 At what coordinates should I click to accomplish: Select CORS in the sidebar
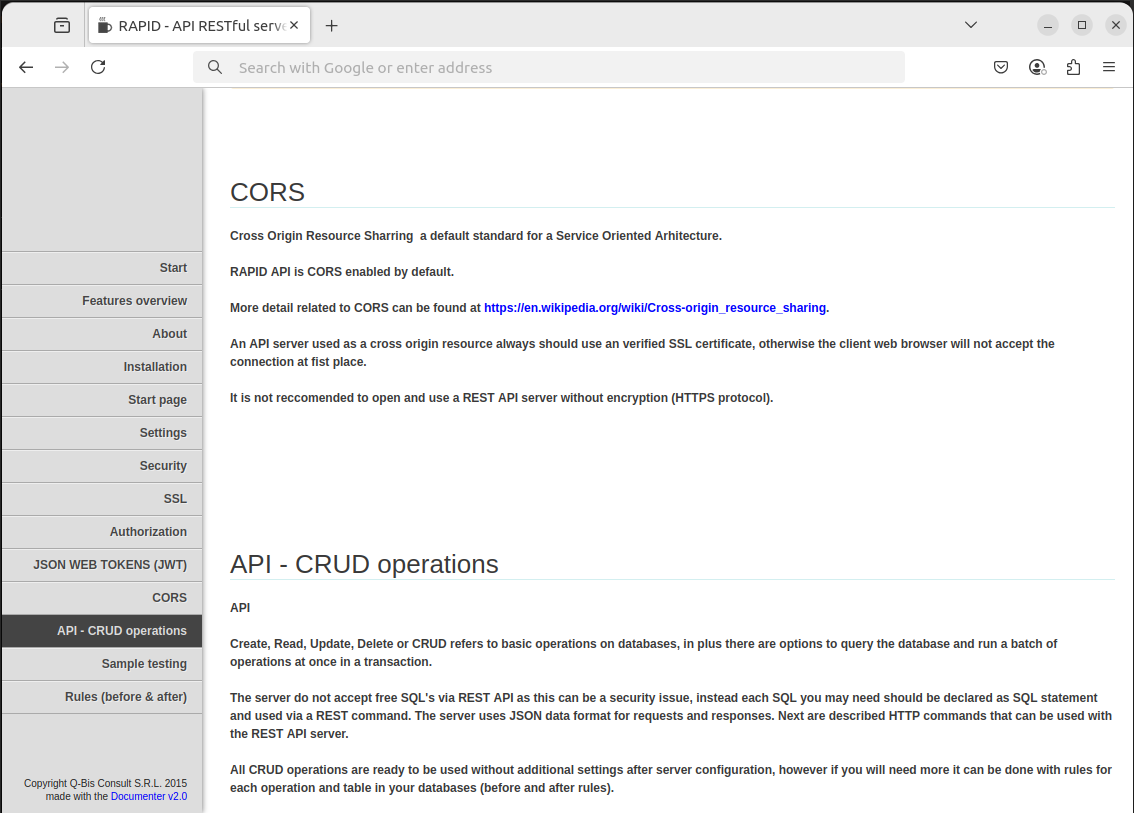pos(102,598)
